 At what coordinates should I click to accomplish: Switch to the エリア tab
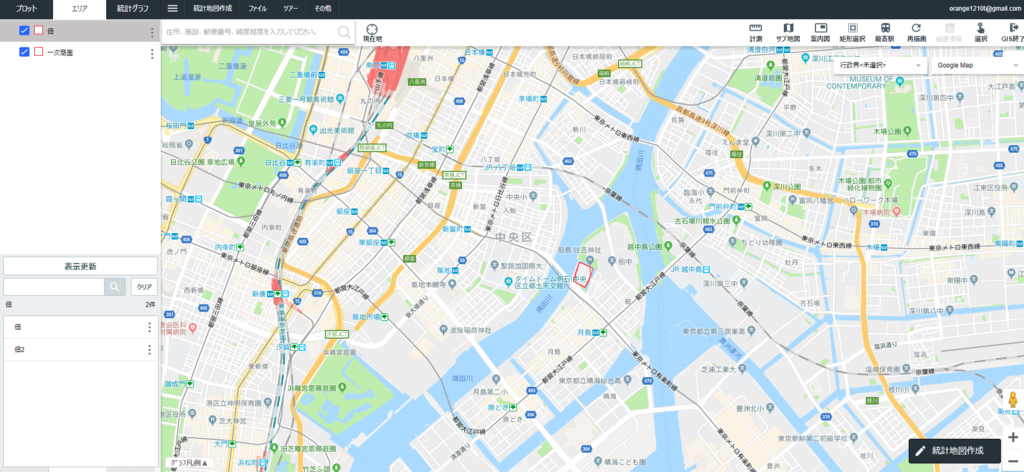79,9
